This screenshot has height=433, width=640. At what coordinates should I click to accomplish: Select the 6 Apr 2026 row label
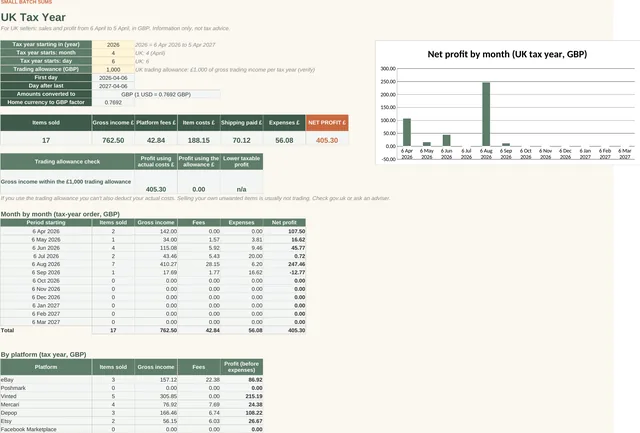pos(46,231)
